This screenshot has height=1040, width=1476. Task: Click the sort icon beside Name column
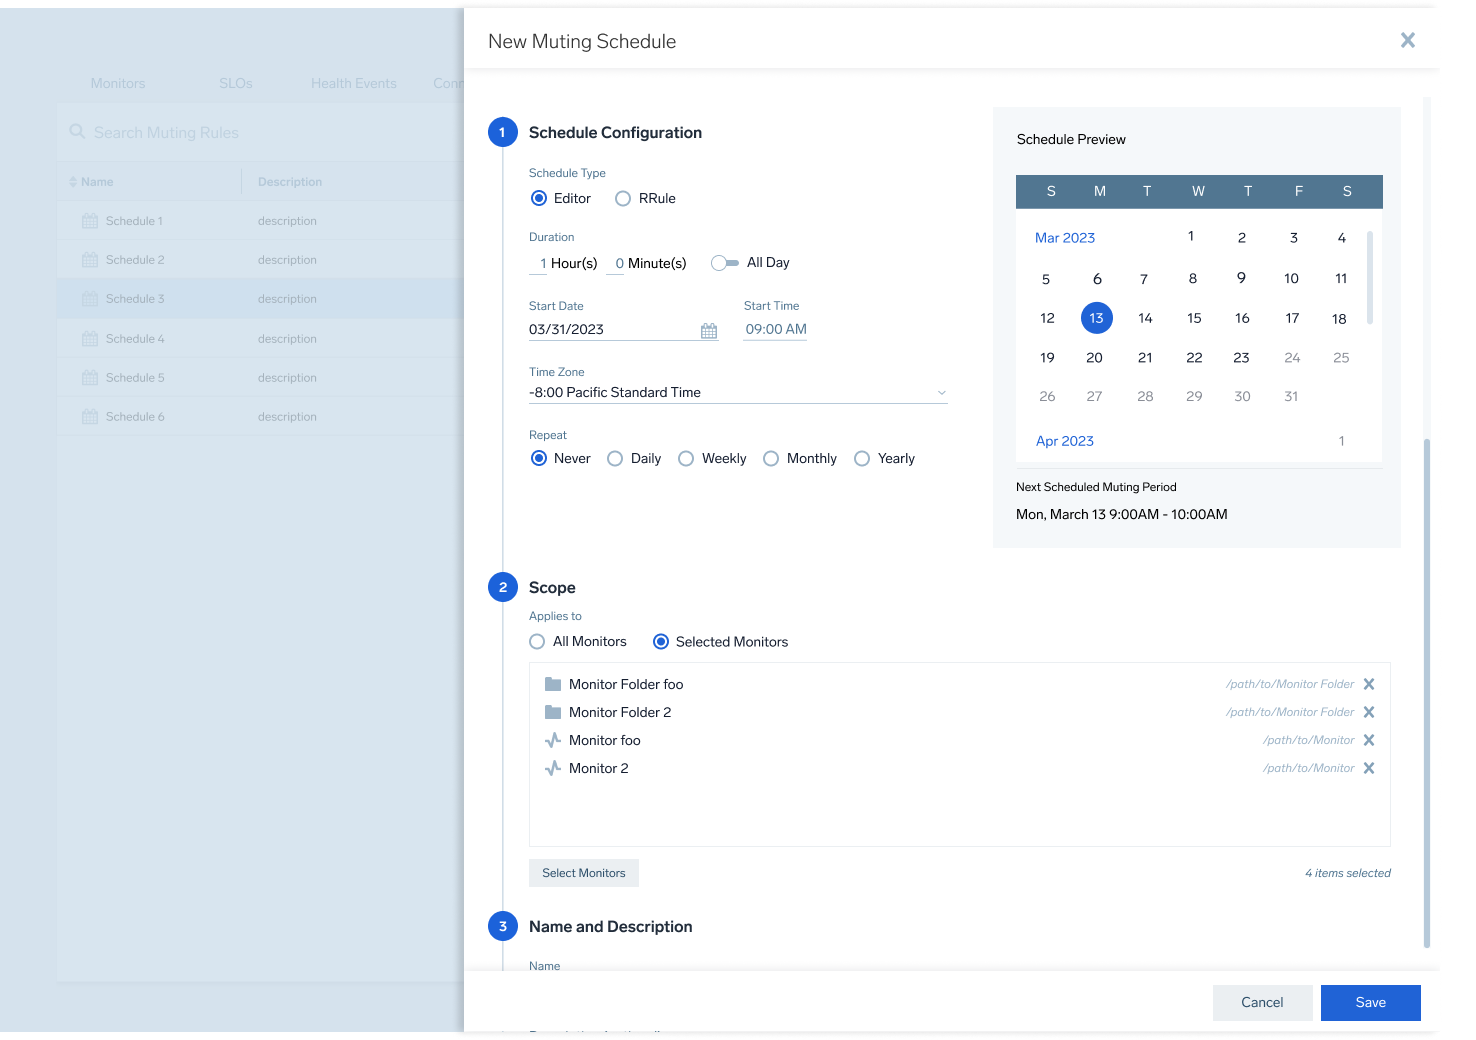pyautogui.click(x=73, y=182)
